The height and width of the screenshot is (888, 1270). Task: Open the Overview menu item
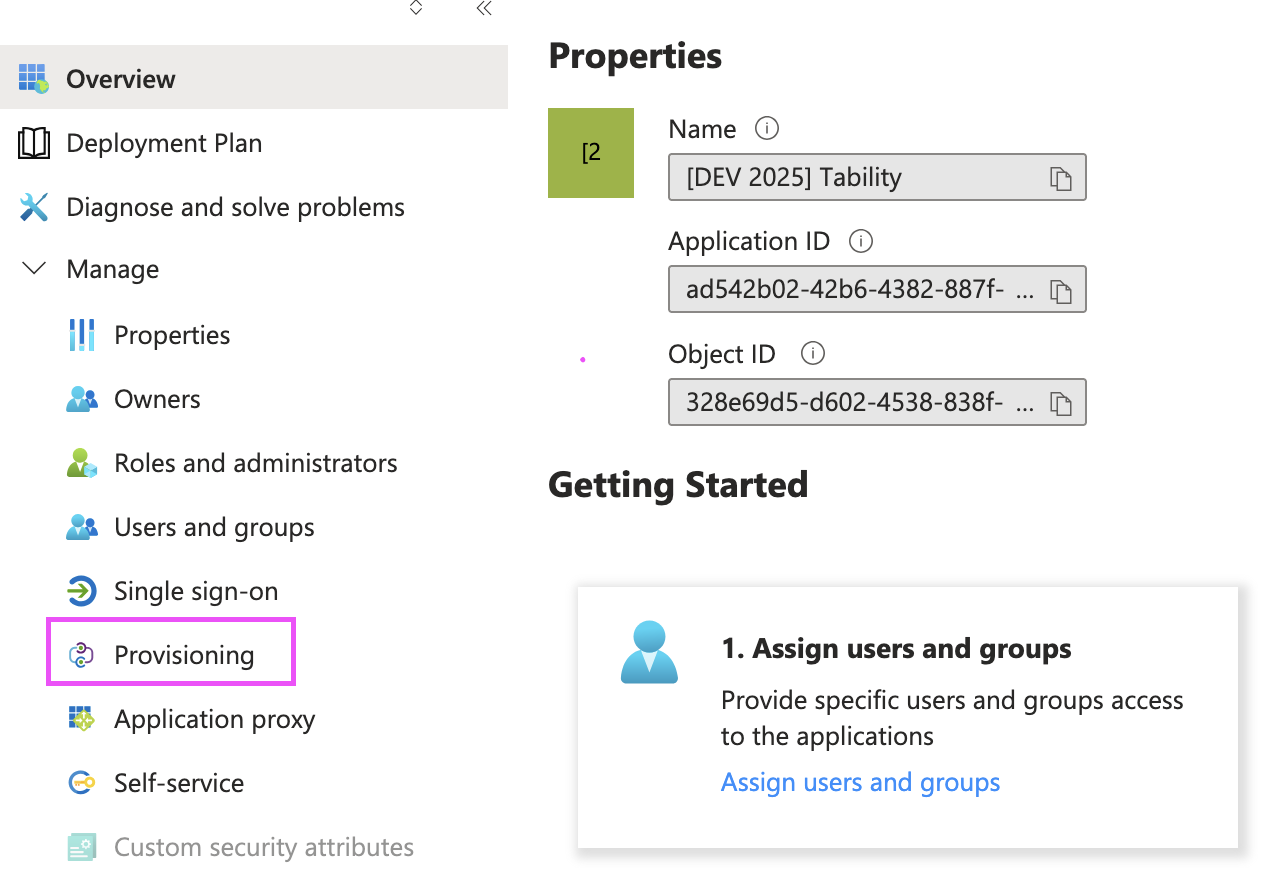pos(120,79)
